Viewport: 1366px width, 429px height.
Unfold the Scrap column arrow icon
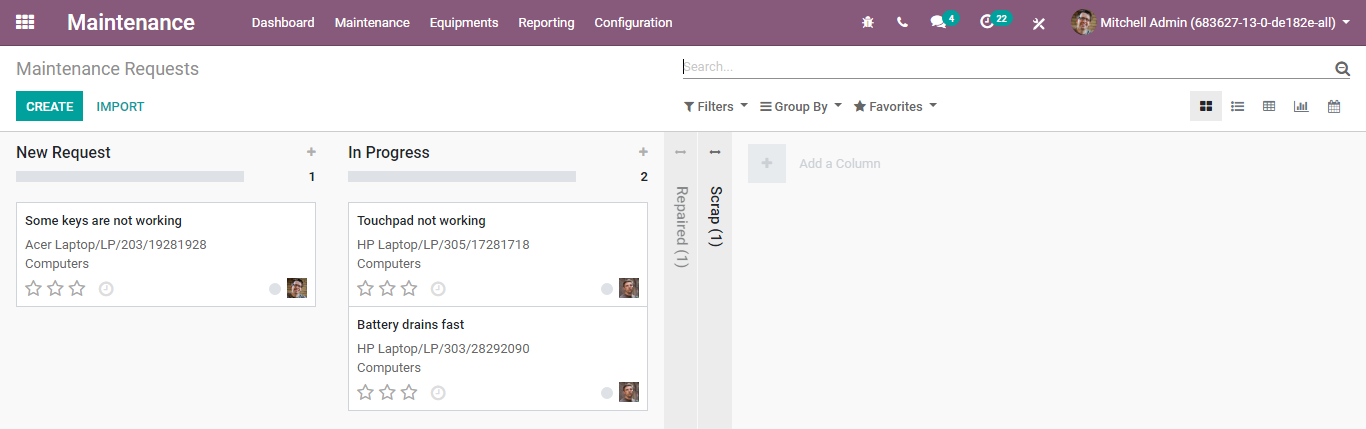click(714, 152)
